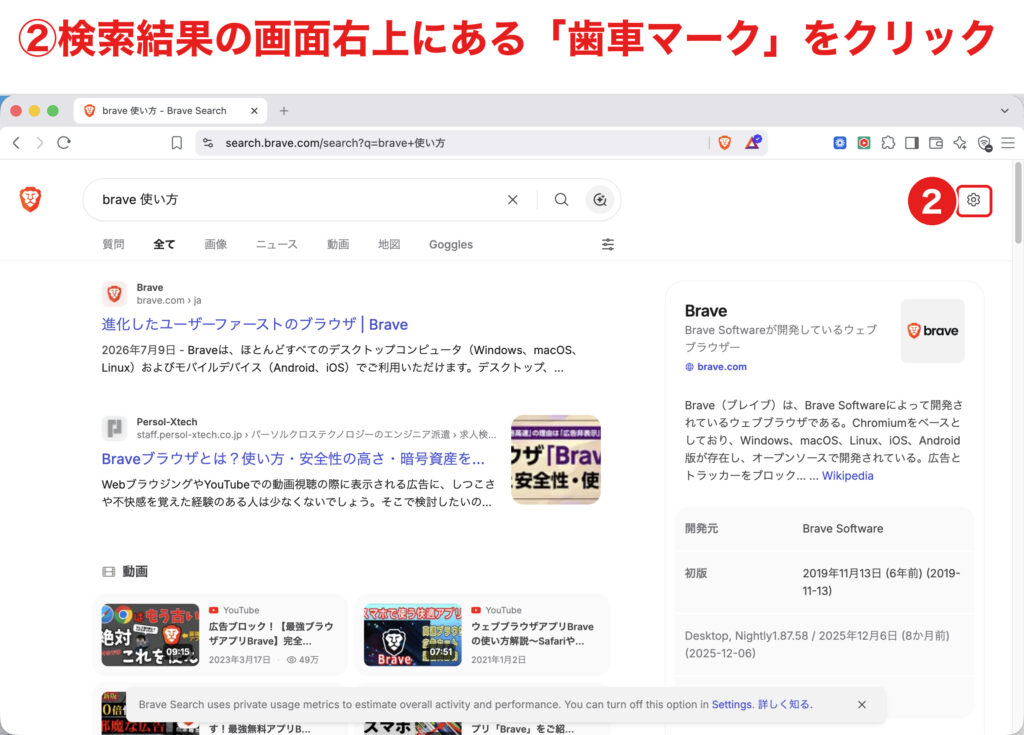The width and height of the screenshot is (1024, 735).
Task: Open a new tab with plus button
Action: click(x=283, y=111)
